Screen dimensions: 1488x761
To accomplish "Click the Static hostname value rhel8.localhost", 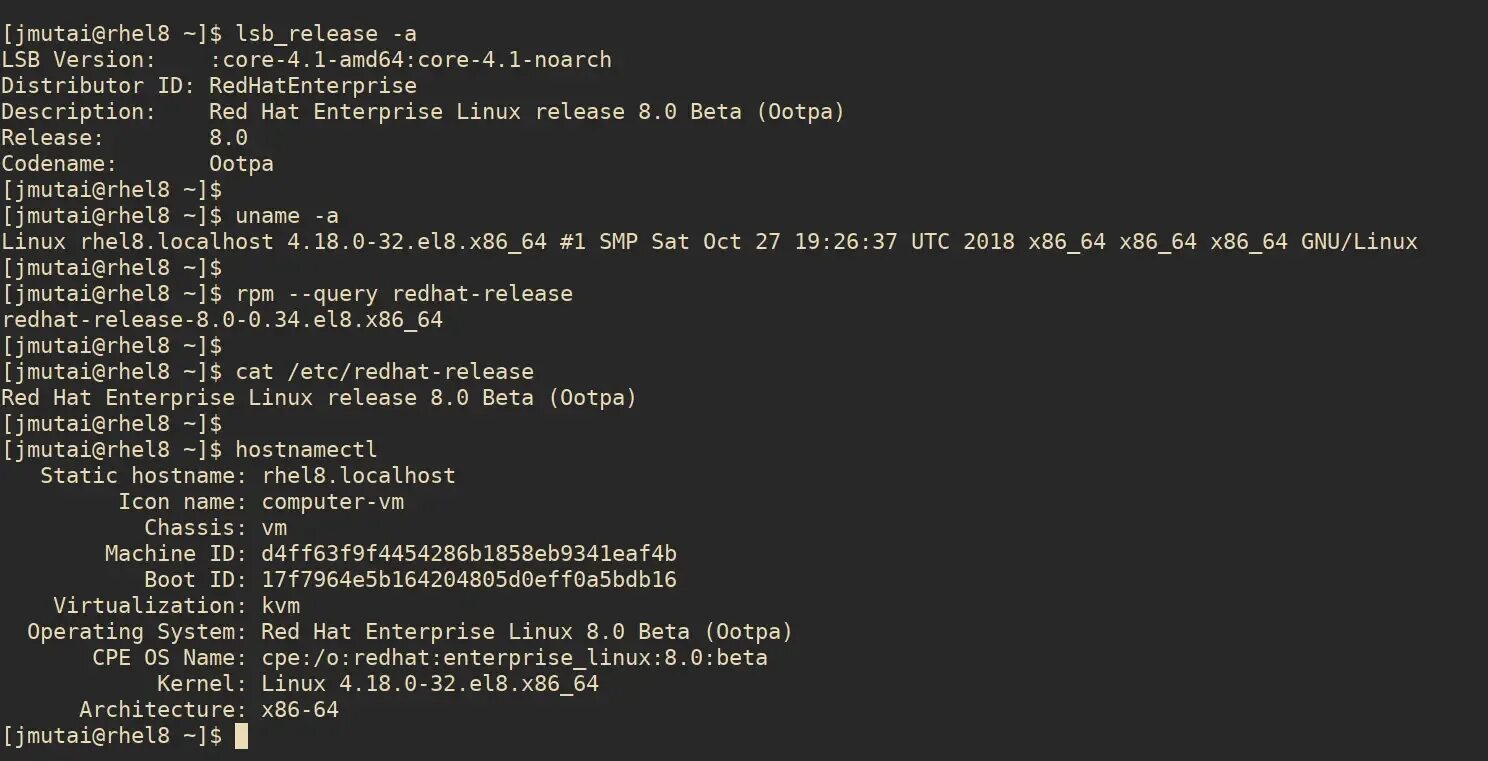I will 358,476.
